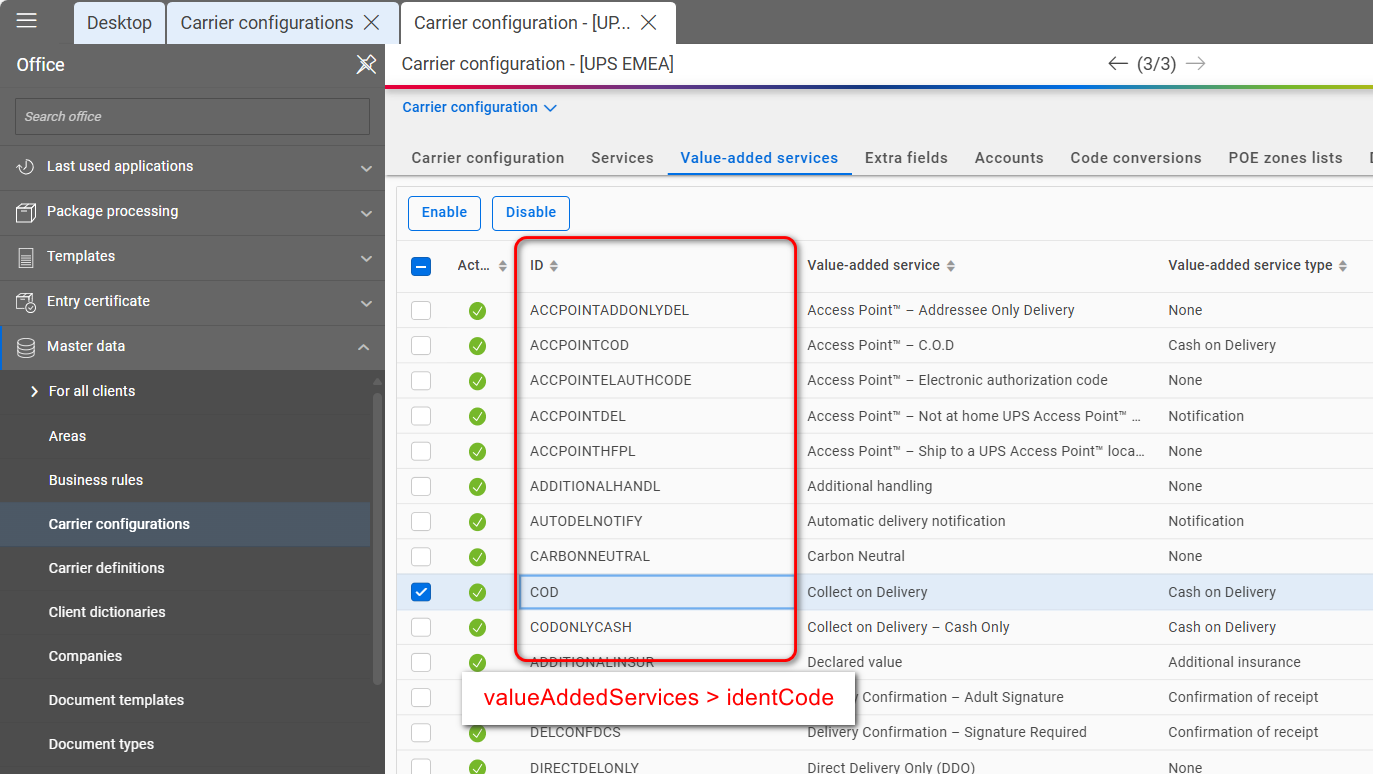1373x774 pixels.
Task: Open the Carrier configuration sub-tab
Action: pyautogui.click(x=488, y=158)
